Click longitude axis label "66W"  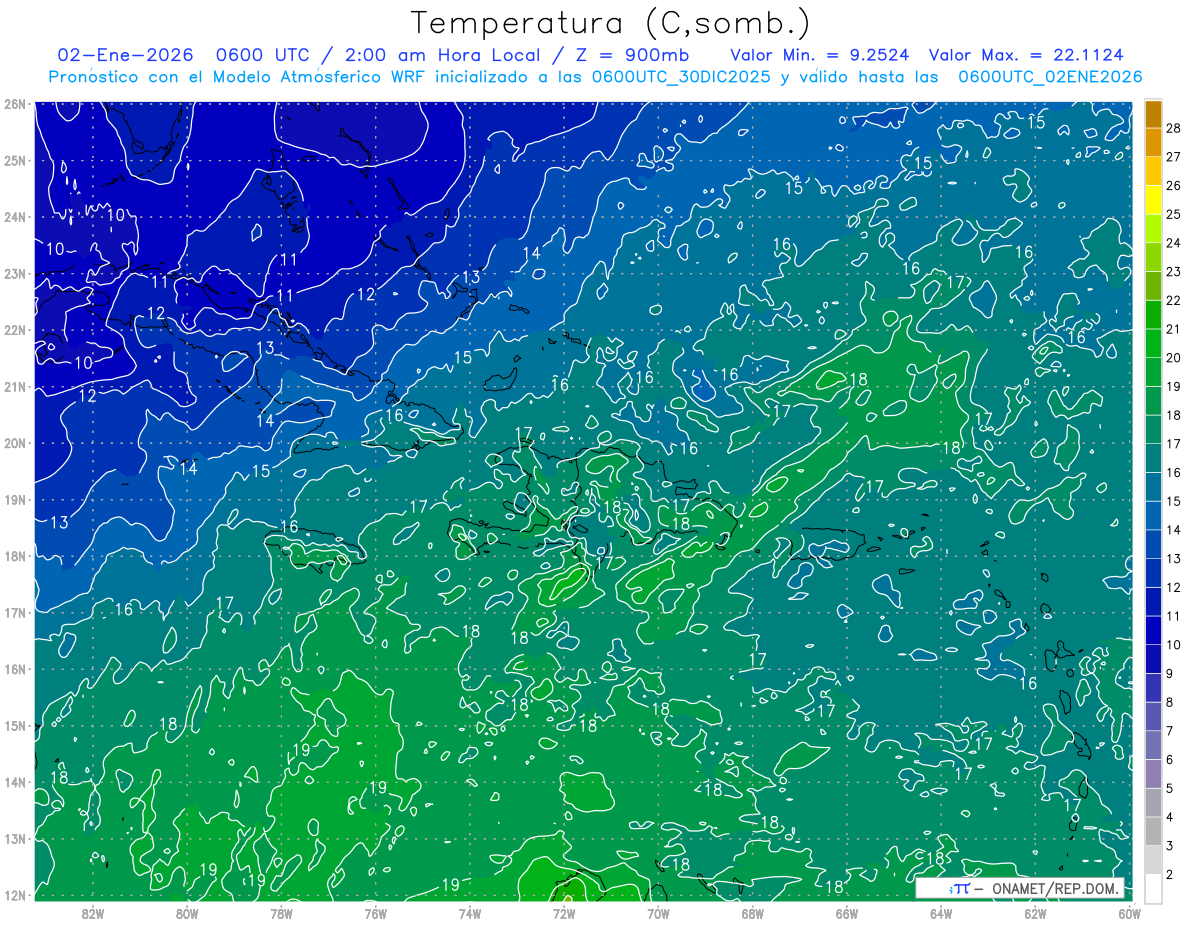(846, 913)
